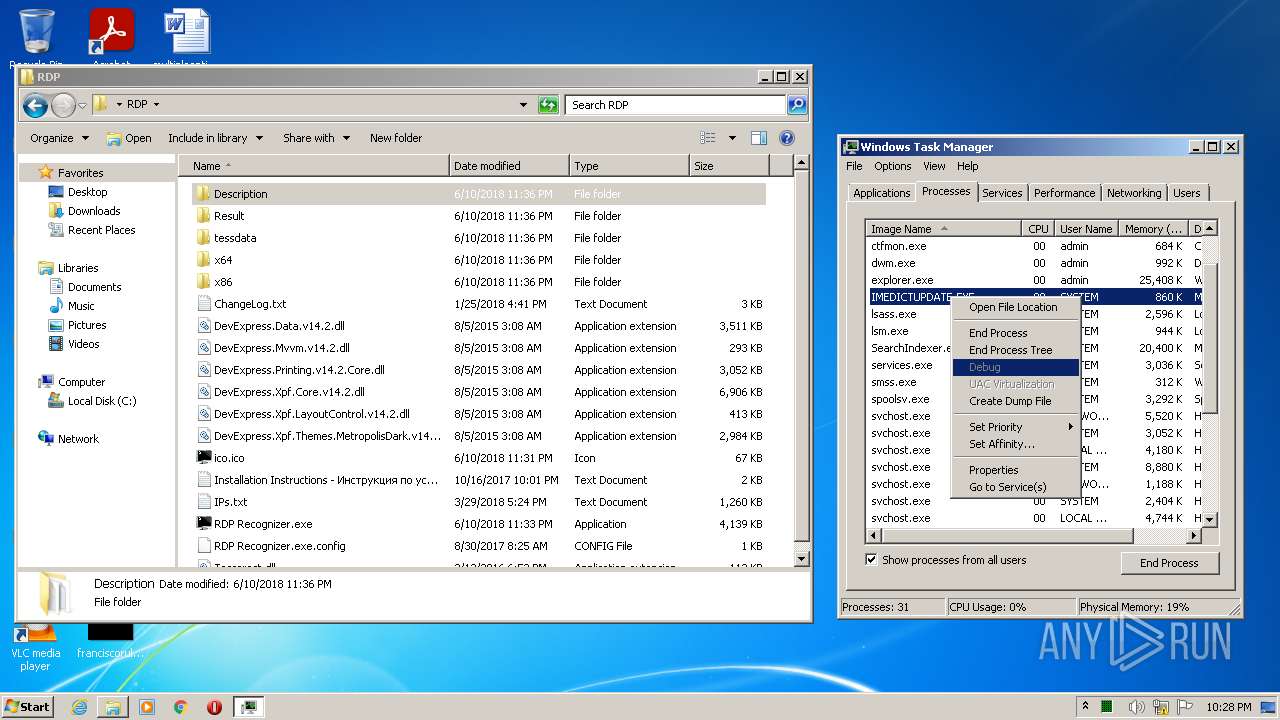The width and height of the screenshot is (1280, 720).
Task: Open Task Manager taskbar icon
Action: point(249,707)
